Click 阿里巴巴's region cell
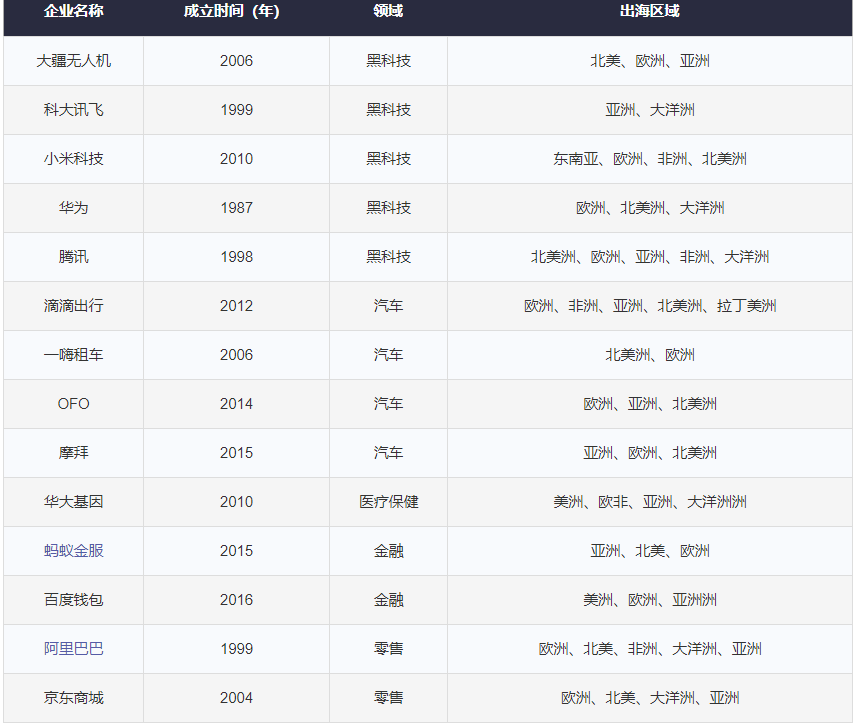 pos(649,649)
